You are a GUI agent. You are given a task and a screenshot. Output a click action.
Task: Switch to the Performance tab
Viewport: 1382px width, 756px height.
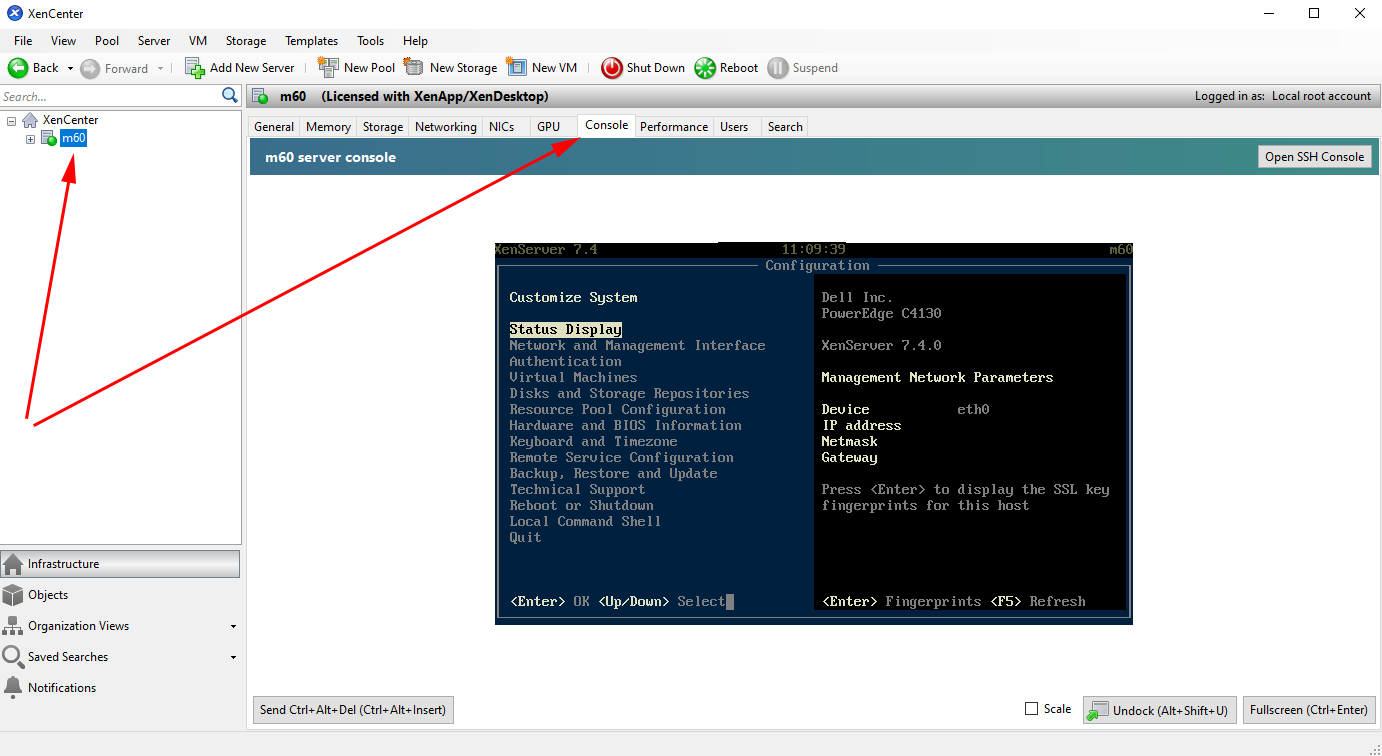click(x=674, y=127)
